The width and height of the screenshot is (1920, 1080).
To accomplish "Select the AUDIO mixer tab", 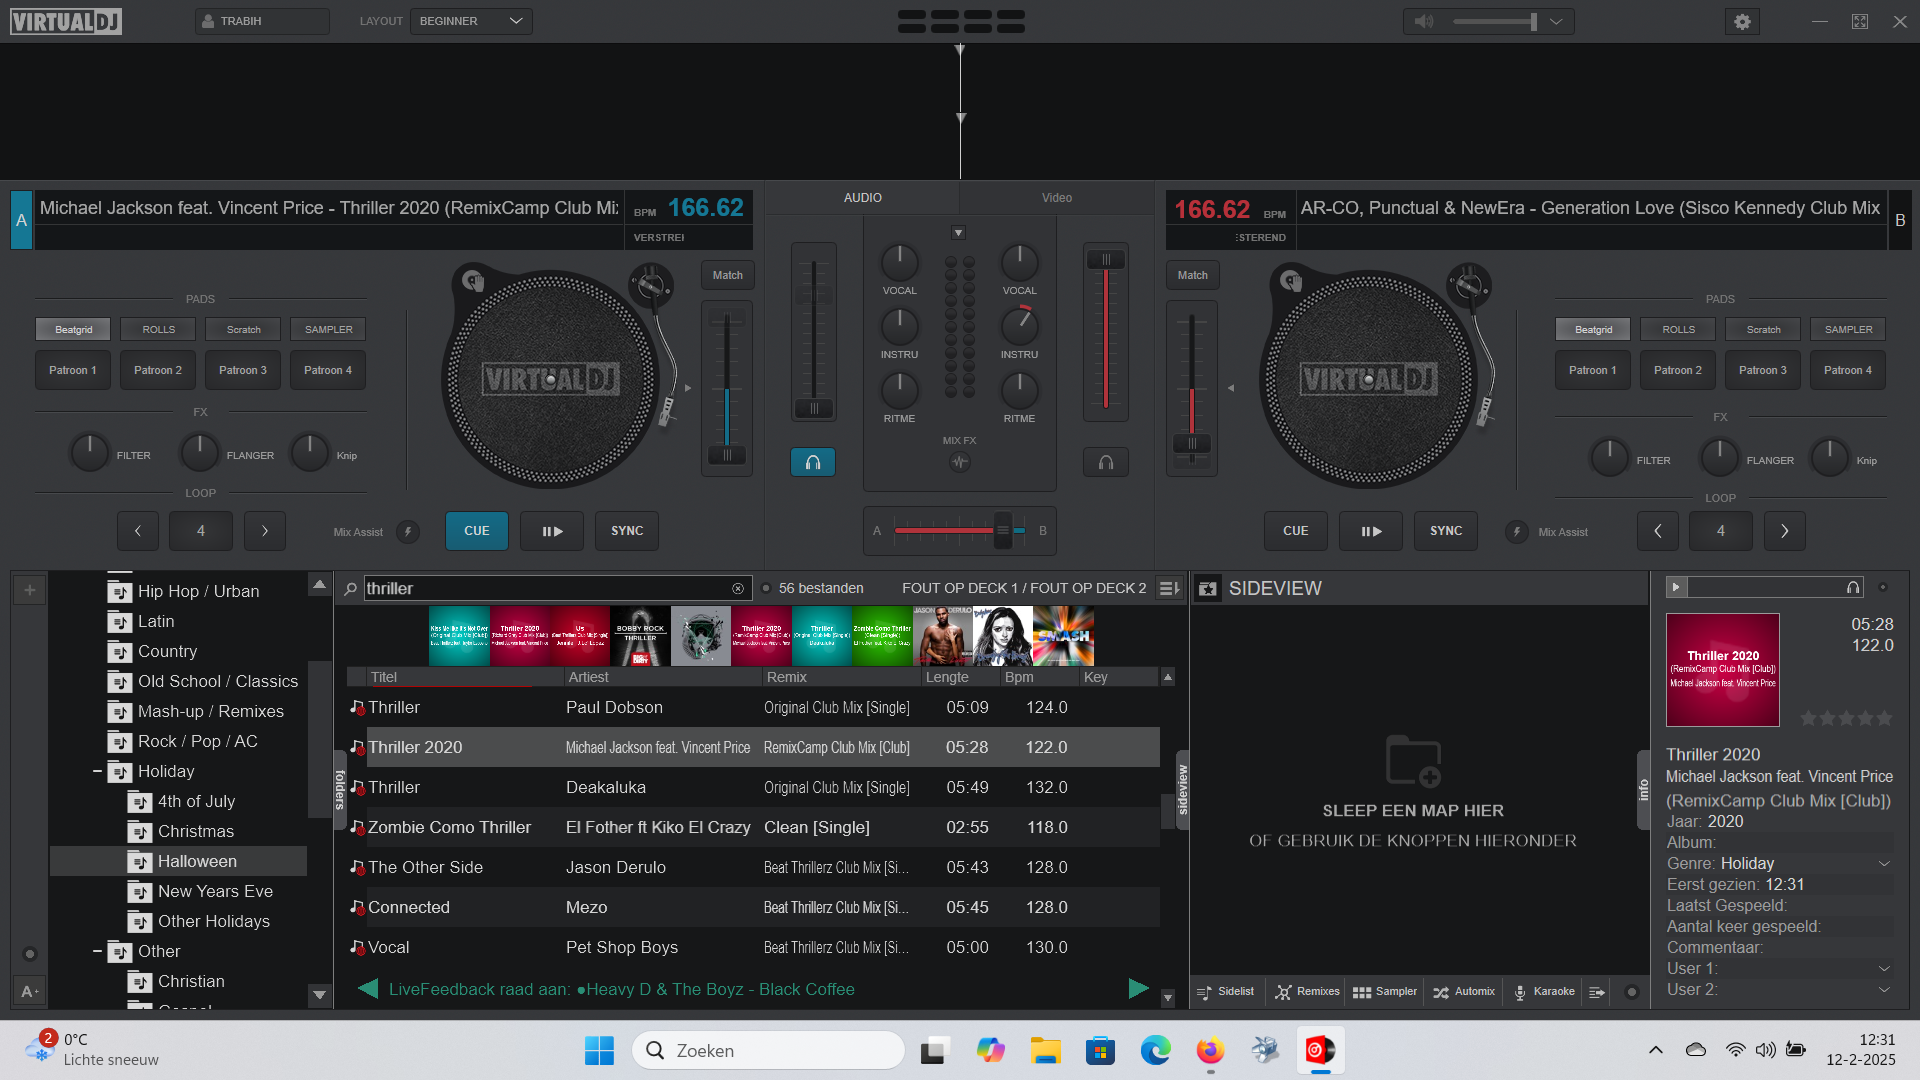I will [862, 198].
